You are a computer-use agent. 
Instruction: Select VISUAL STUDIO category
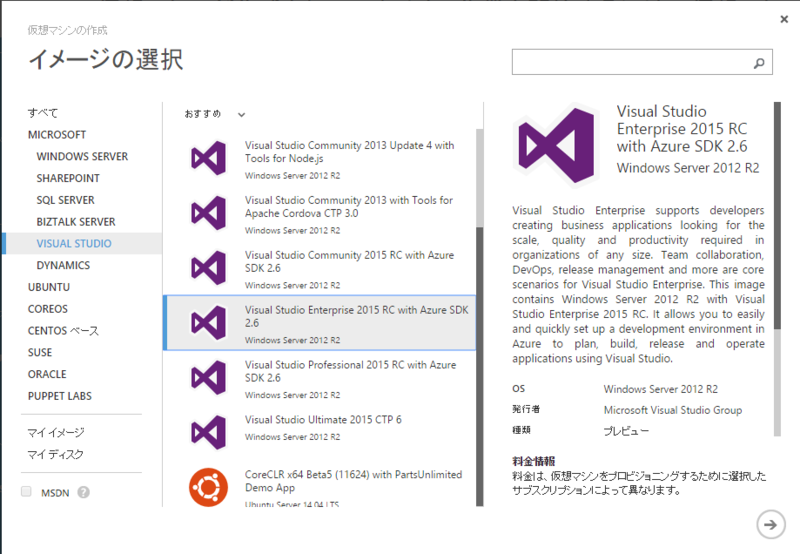[x=82, y=243]
